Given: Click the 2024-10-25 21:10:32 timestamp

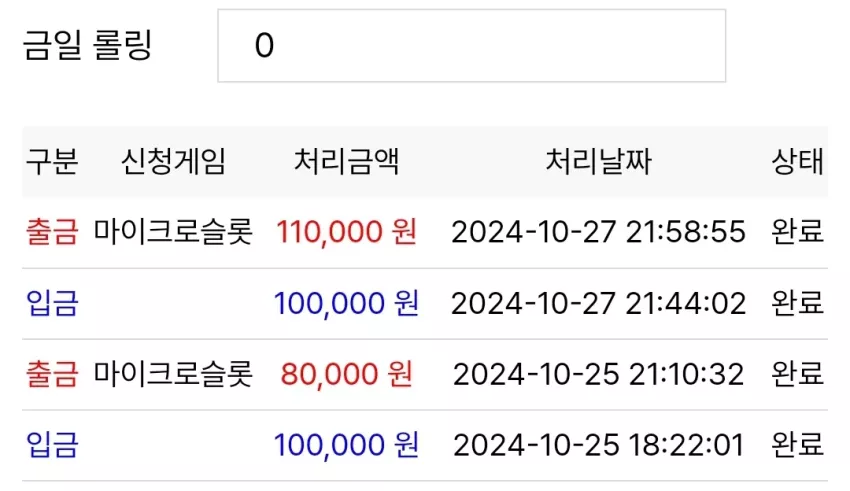Looking at the screenshot, I should (x=598, y=374).
